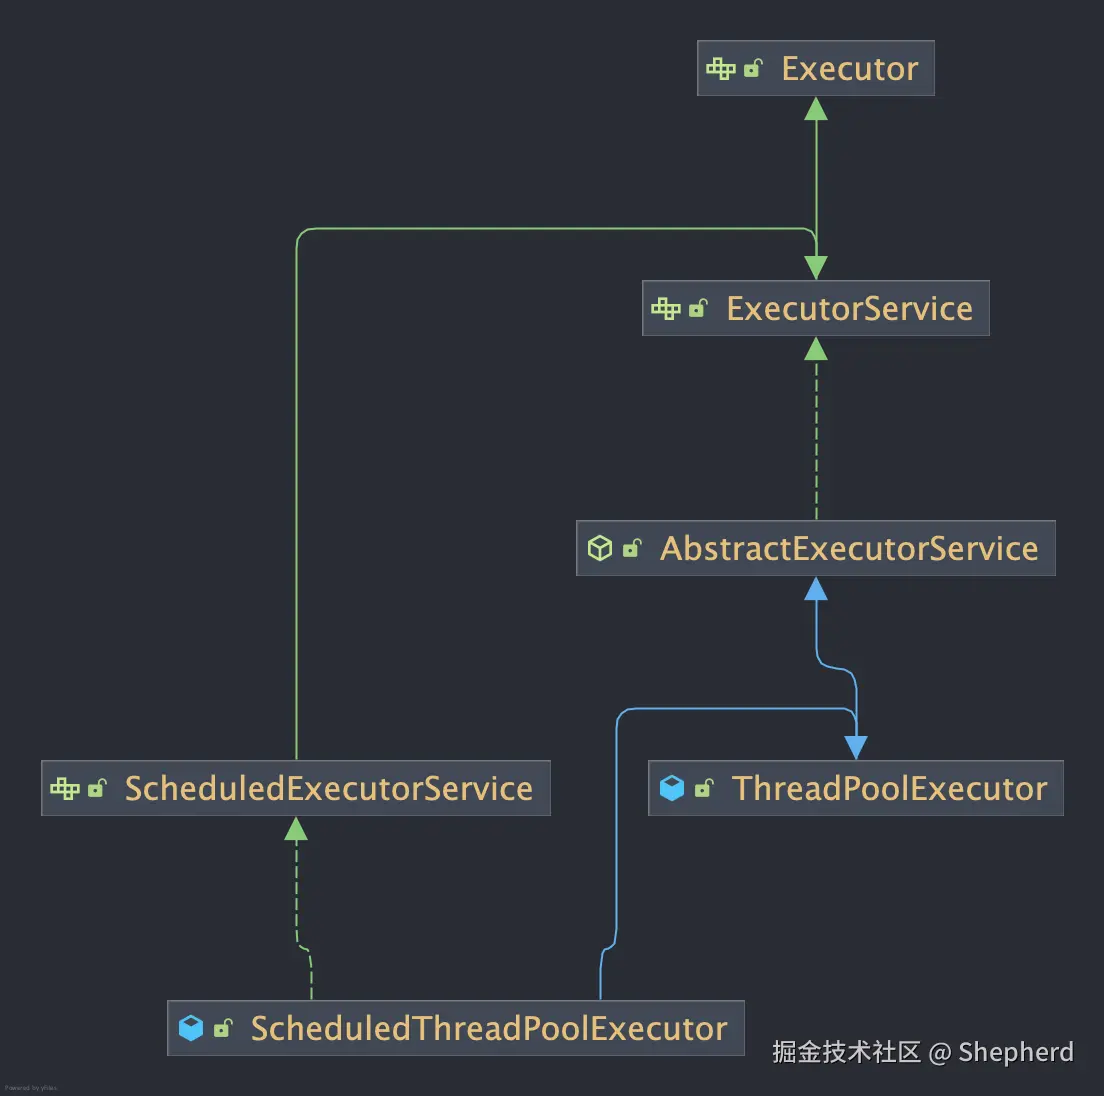This screenshot has height=1096, width=1104.
Task: Select the Executor node label
Action: point(849,69)
